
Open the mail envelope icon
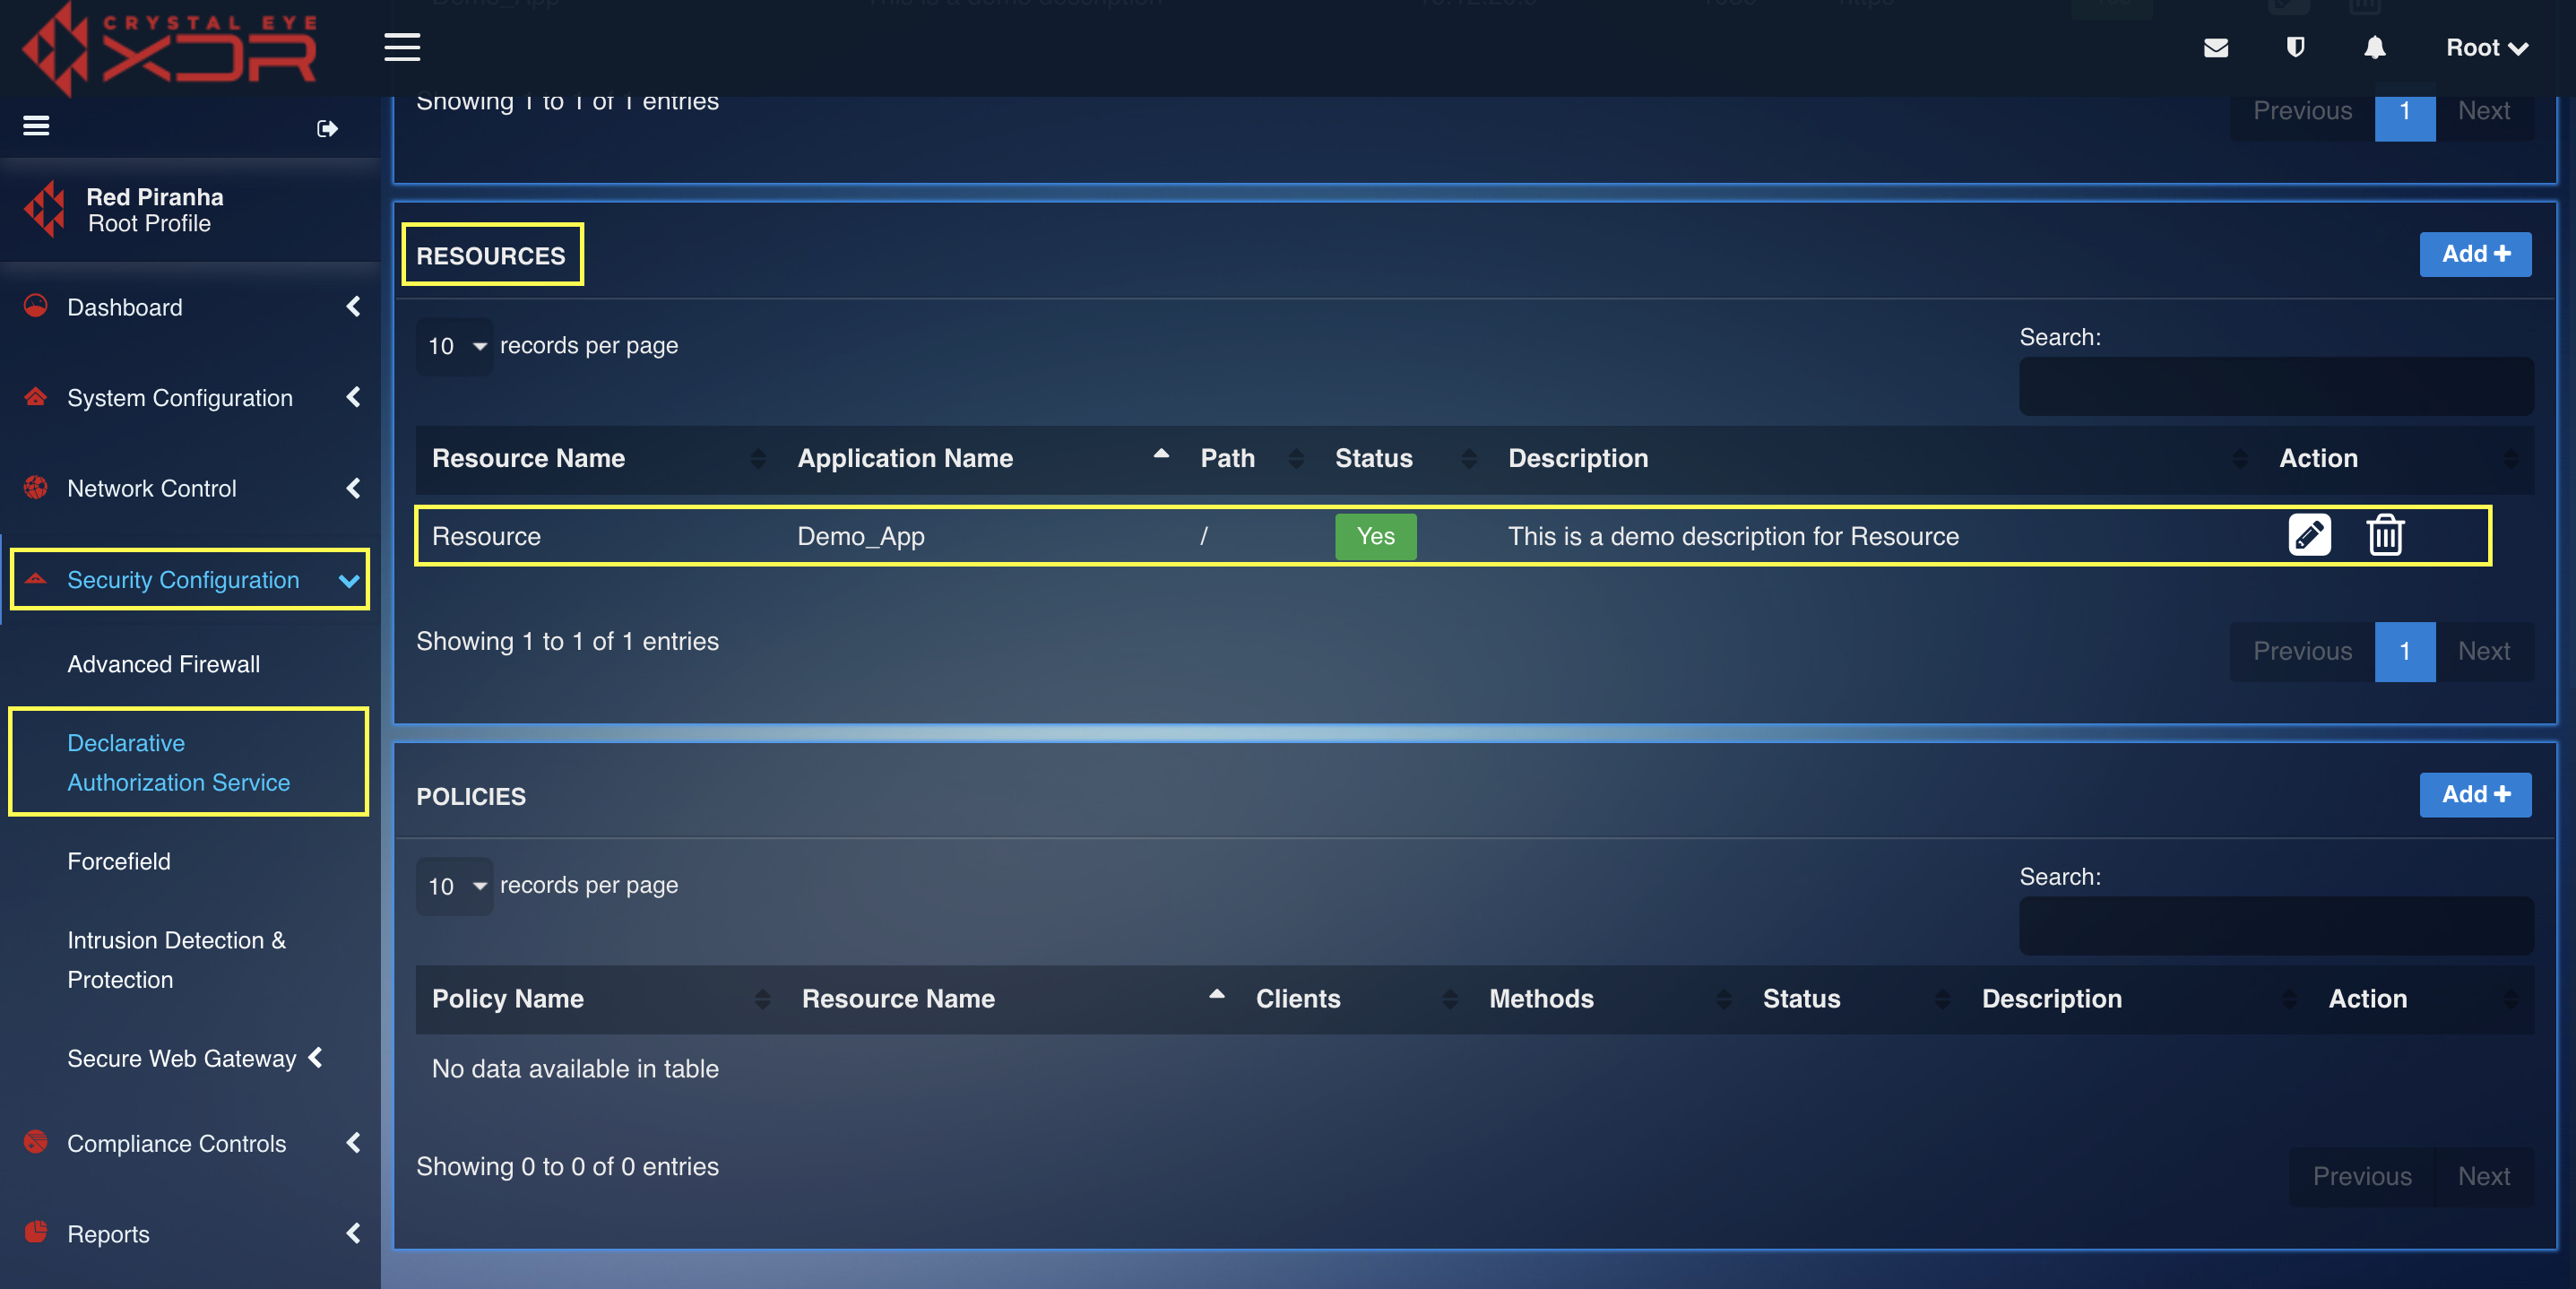click(x=2215, y=48)
